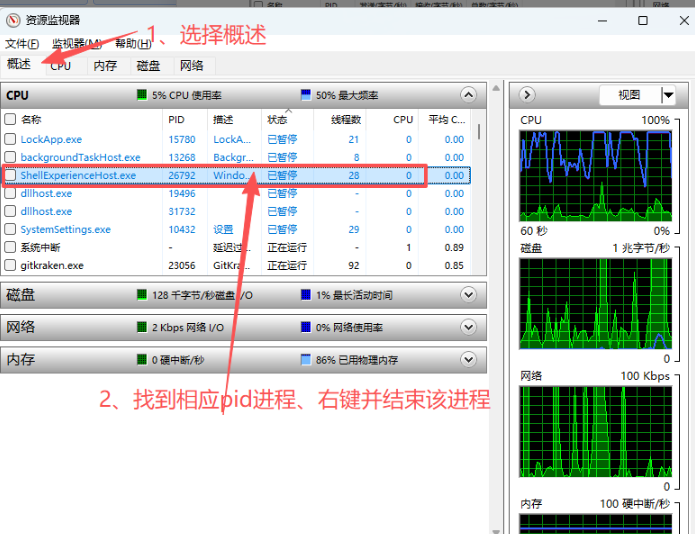
Task: Expand the 内存 section chevron
Action: tap(468, 359)
